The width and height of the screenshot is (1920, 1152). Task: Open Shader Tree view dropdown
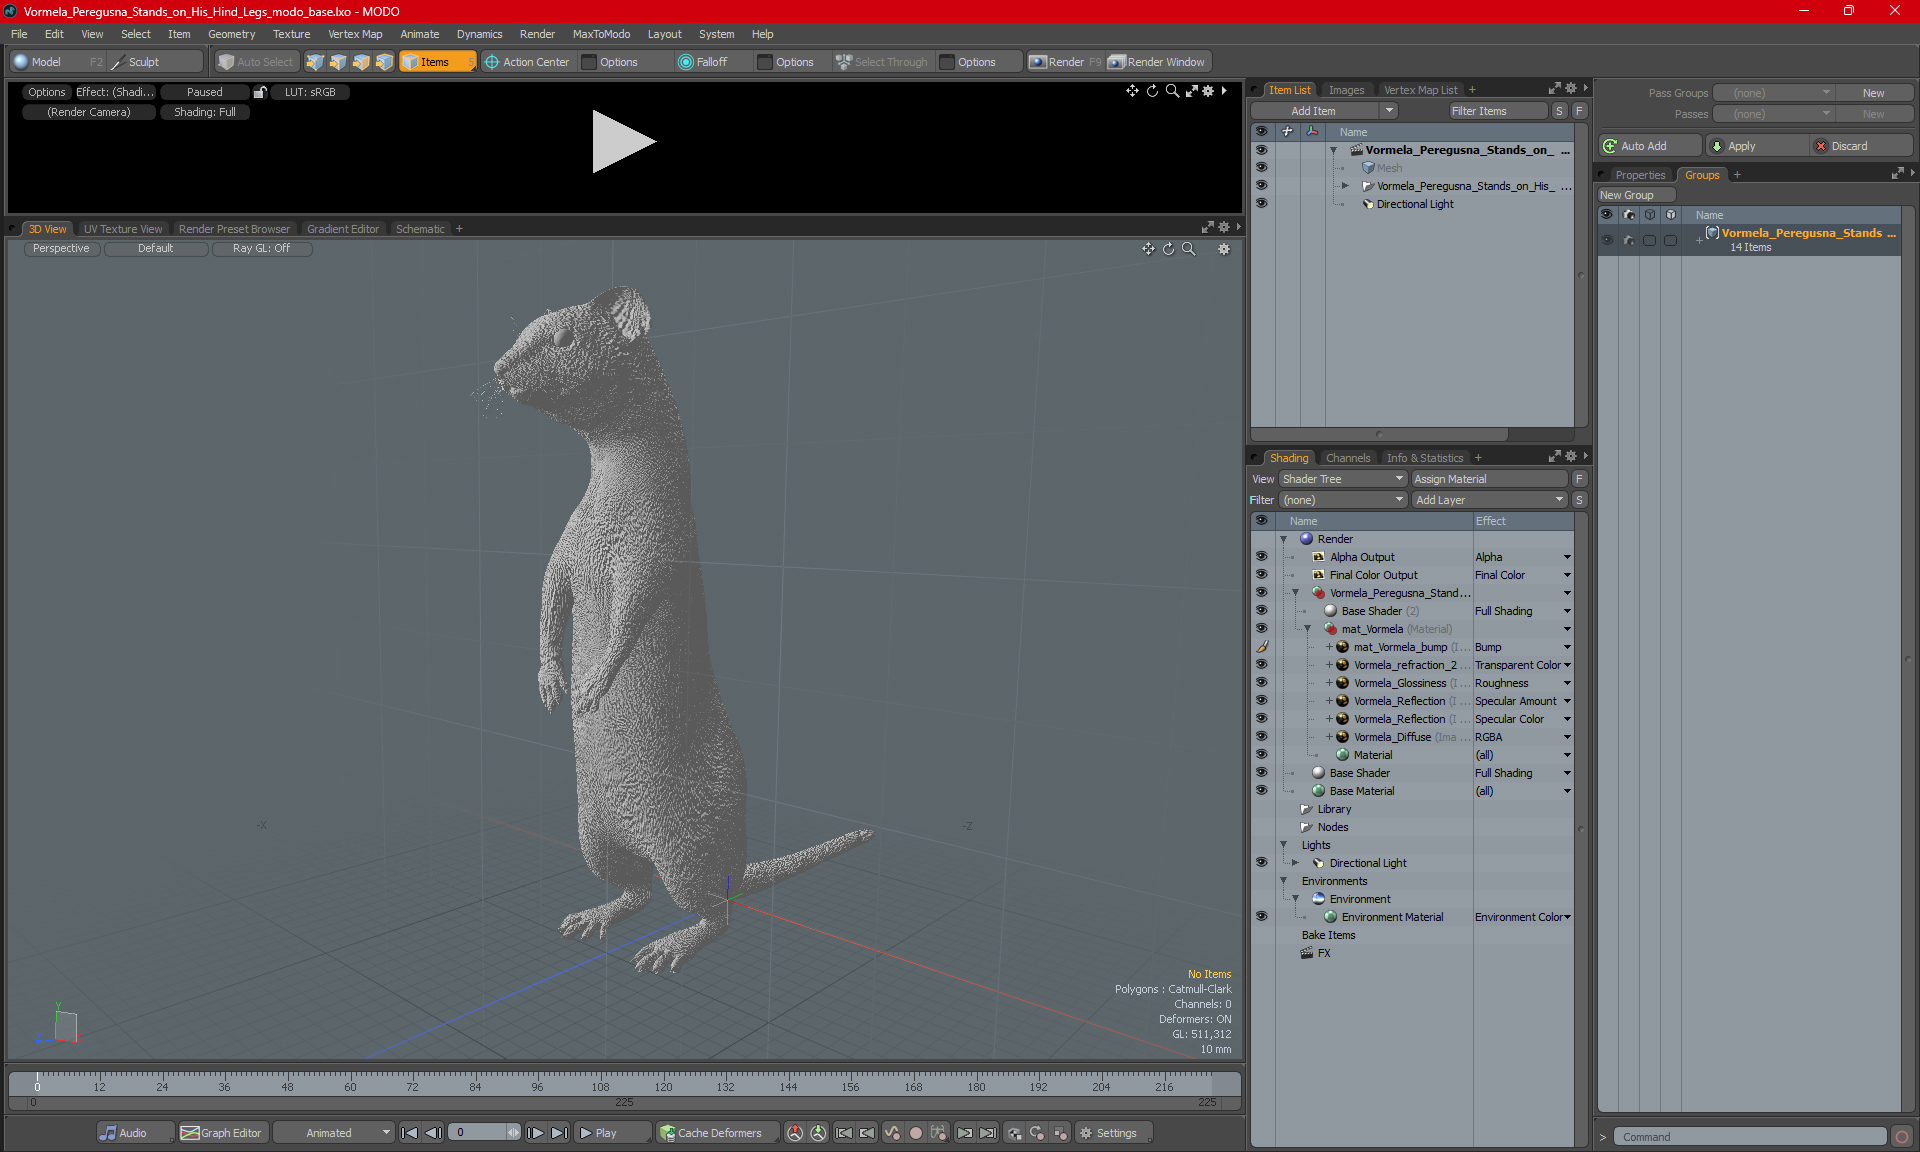(x=1343, y=479)
